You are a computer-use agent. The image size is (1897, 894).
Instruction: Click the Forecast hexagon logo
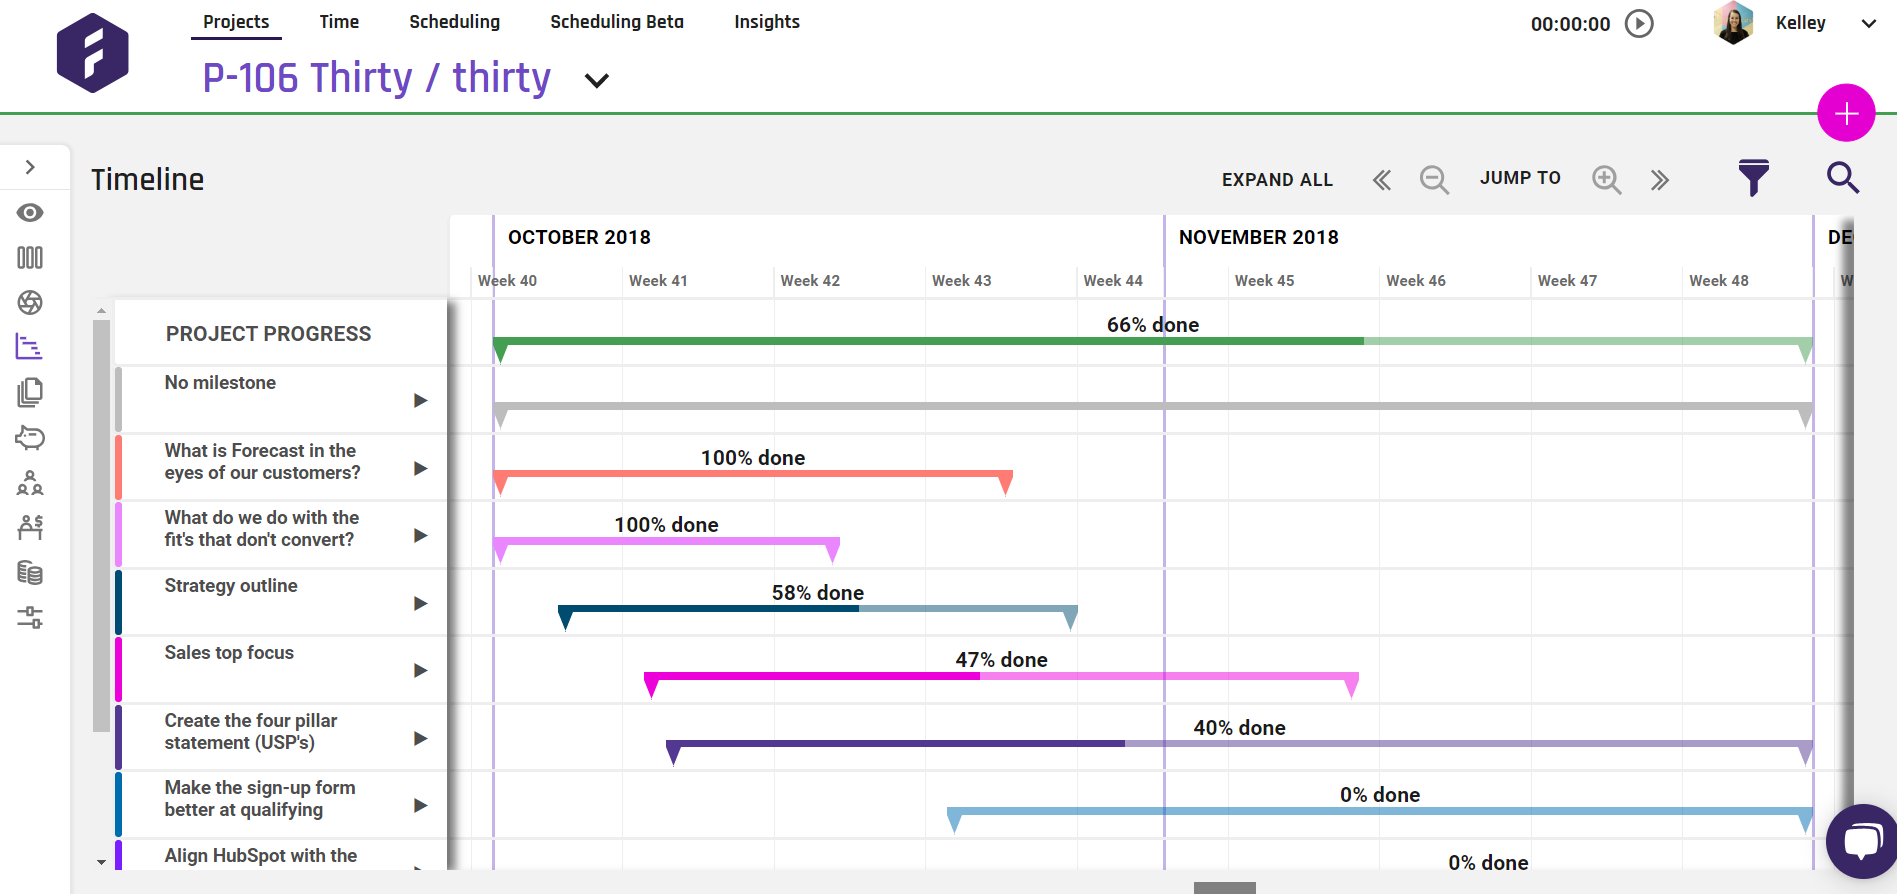pos(92,53)
